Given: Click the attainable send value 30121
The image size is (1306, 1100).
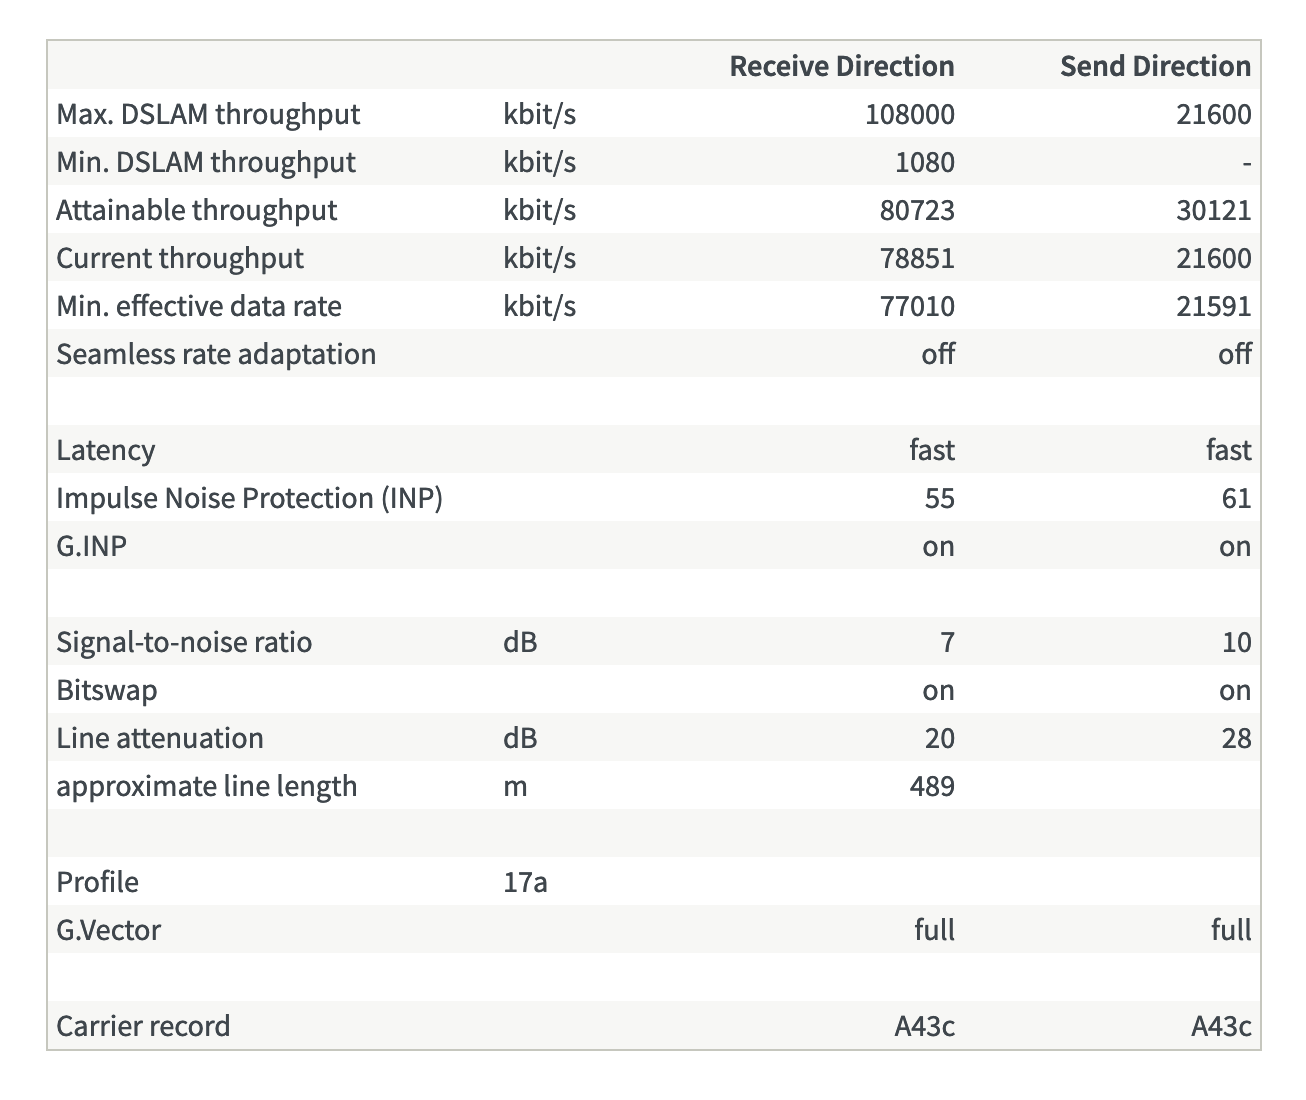Looking at the screenshot, I should (1214, 210).
